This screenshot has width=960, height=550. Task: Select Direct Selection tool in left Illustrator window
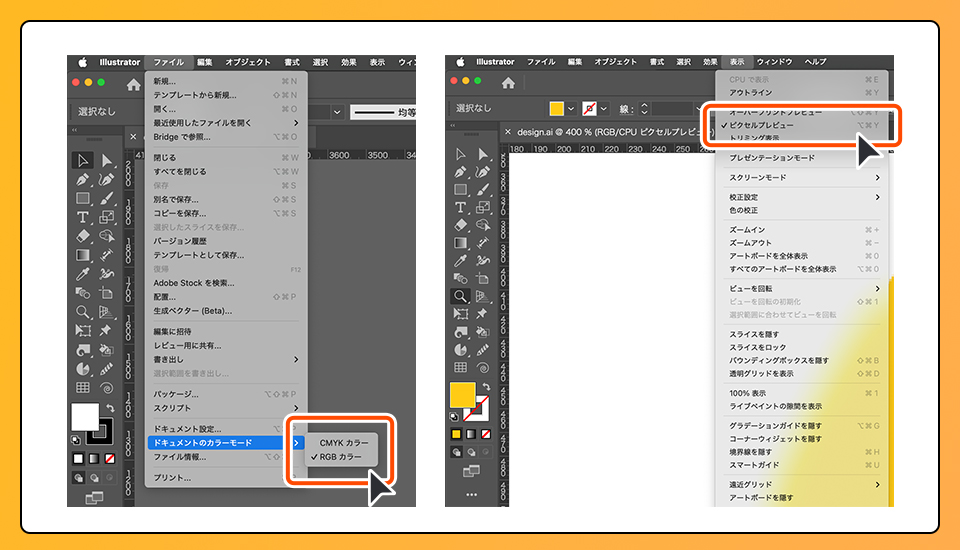107,160
